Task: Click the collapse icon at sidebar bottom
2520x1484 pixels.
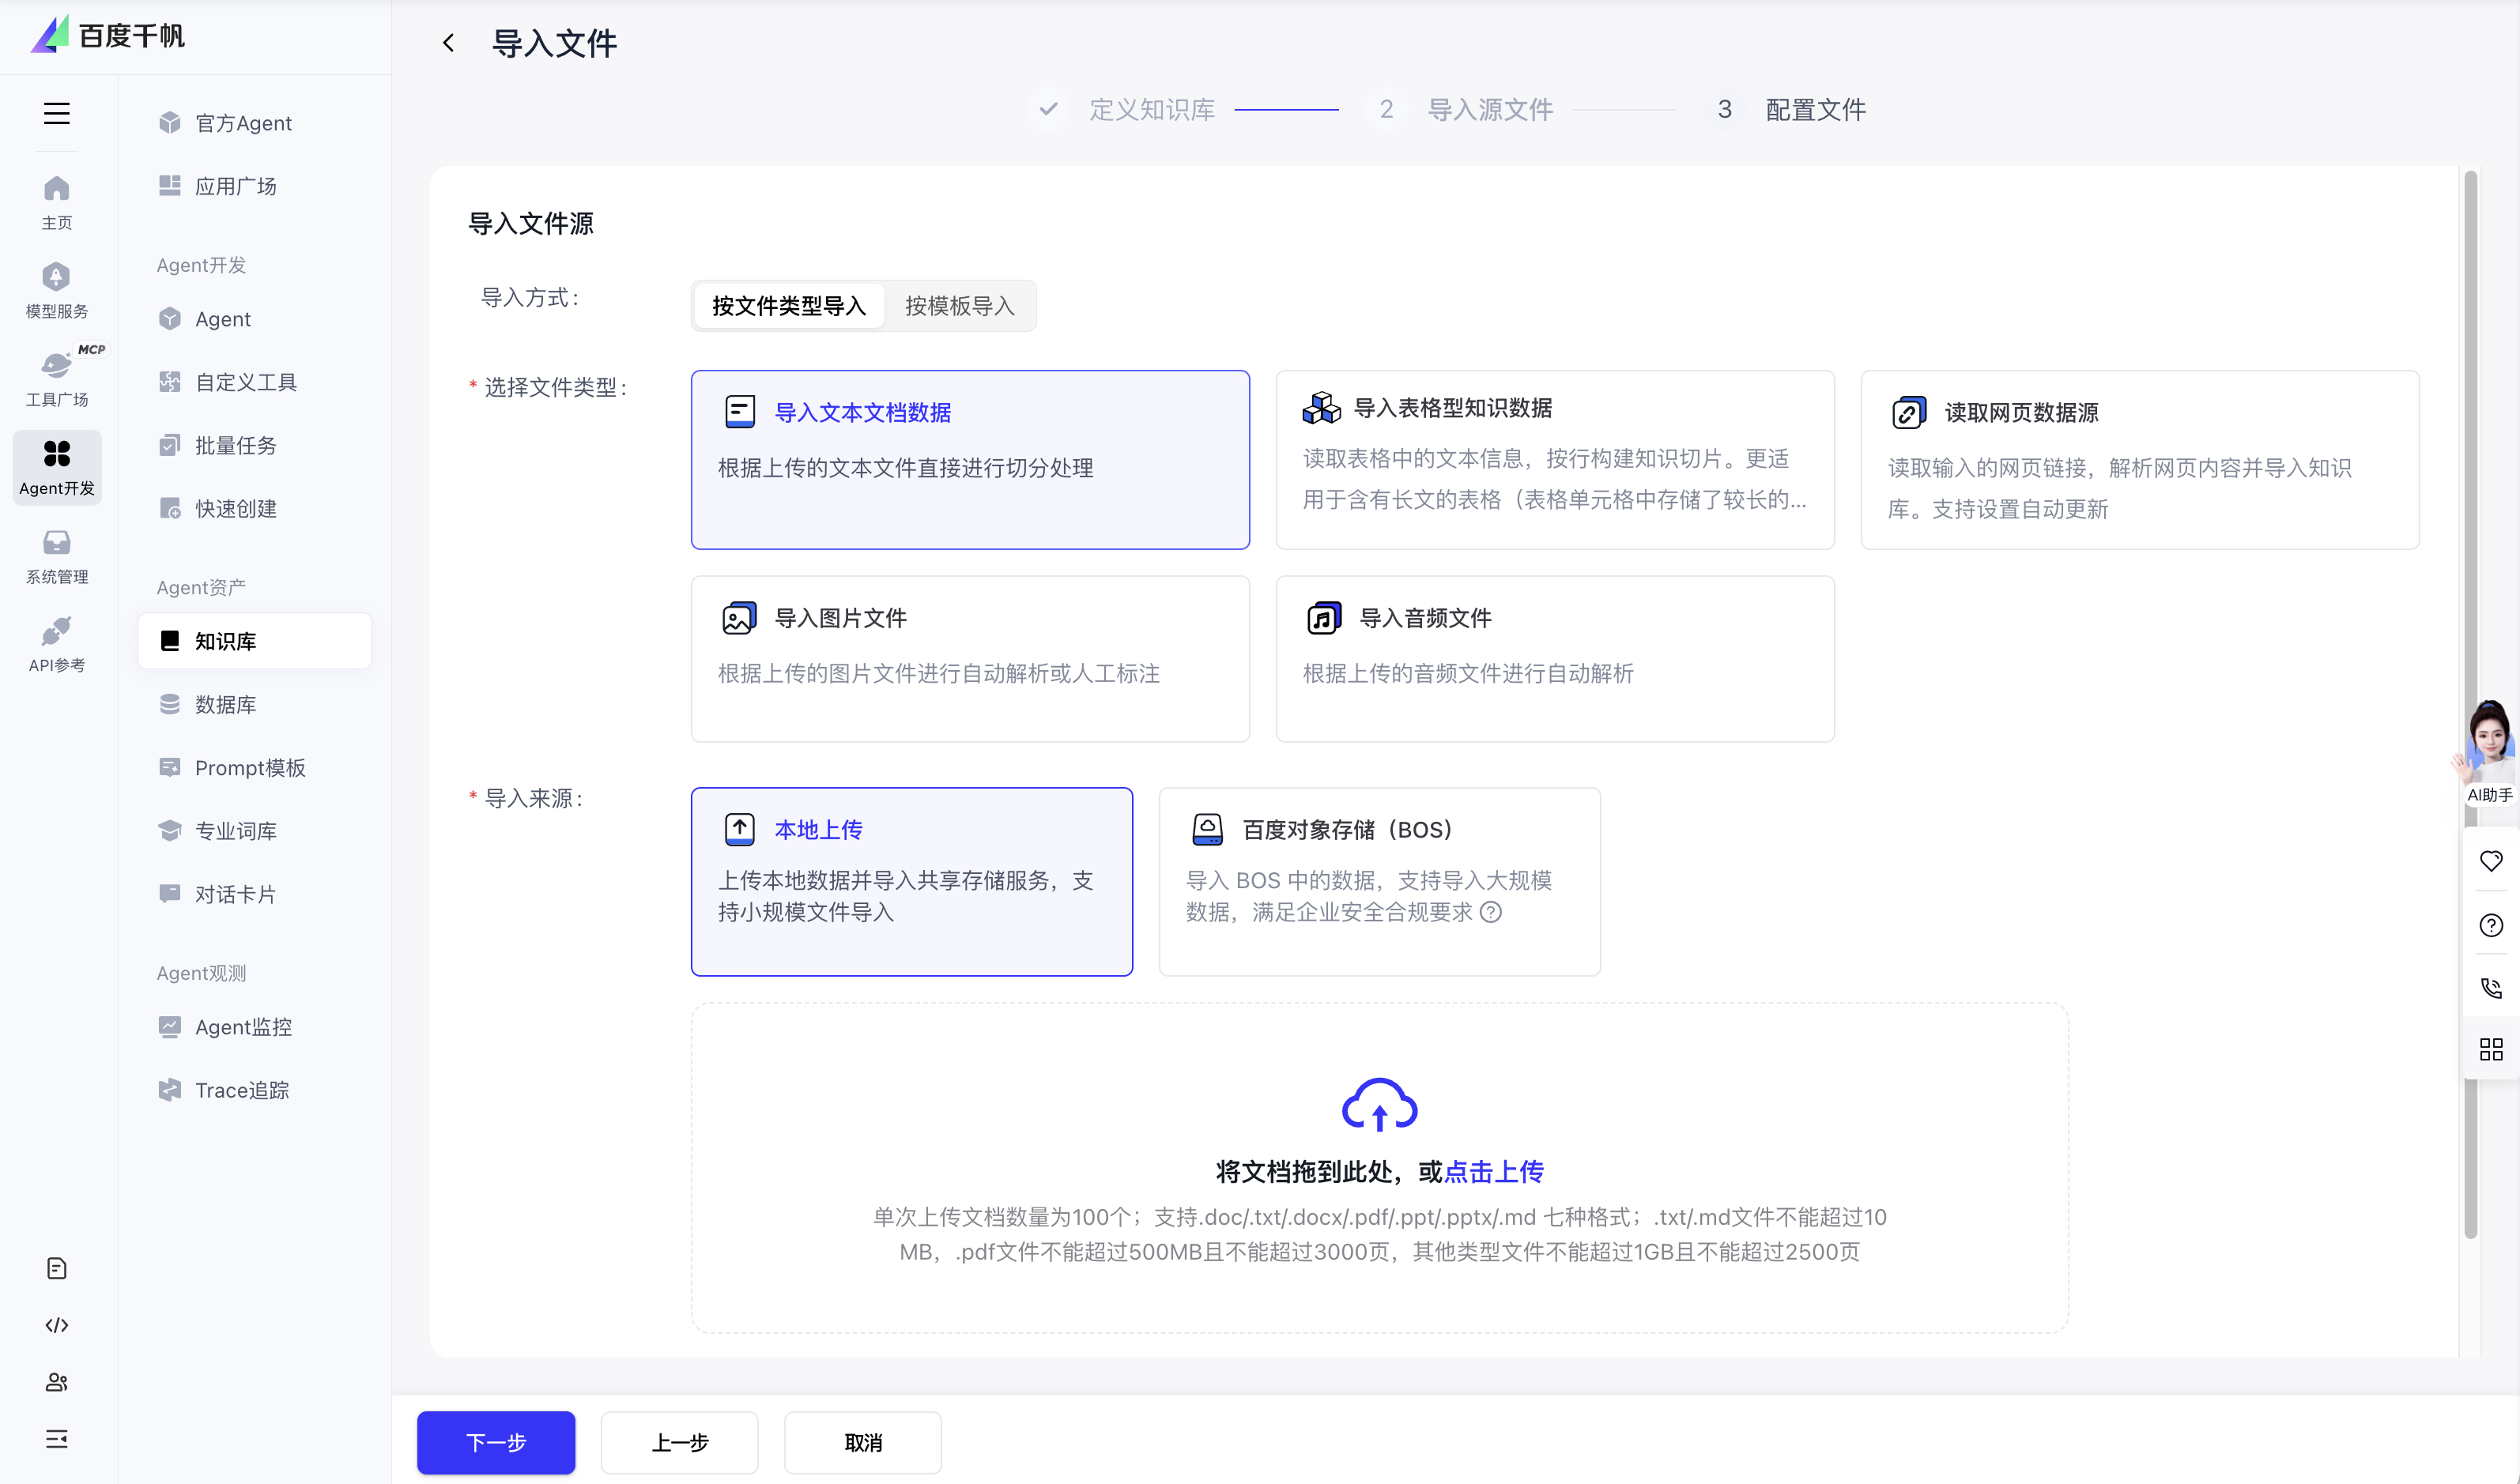Action: [56, 1440]
